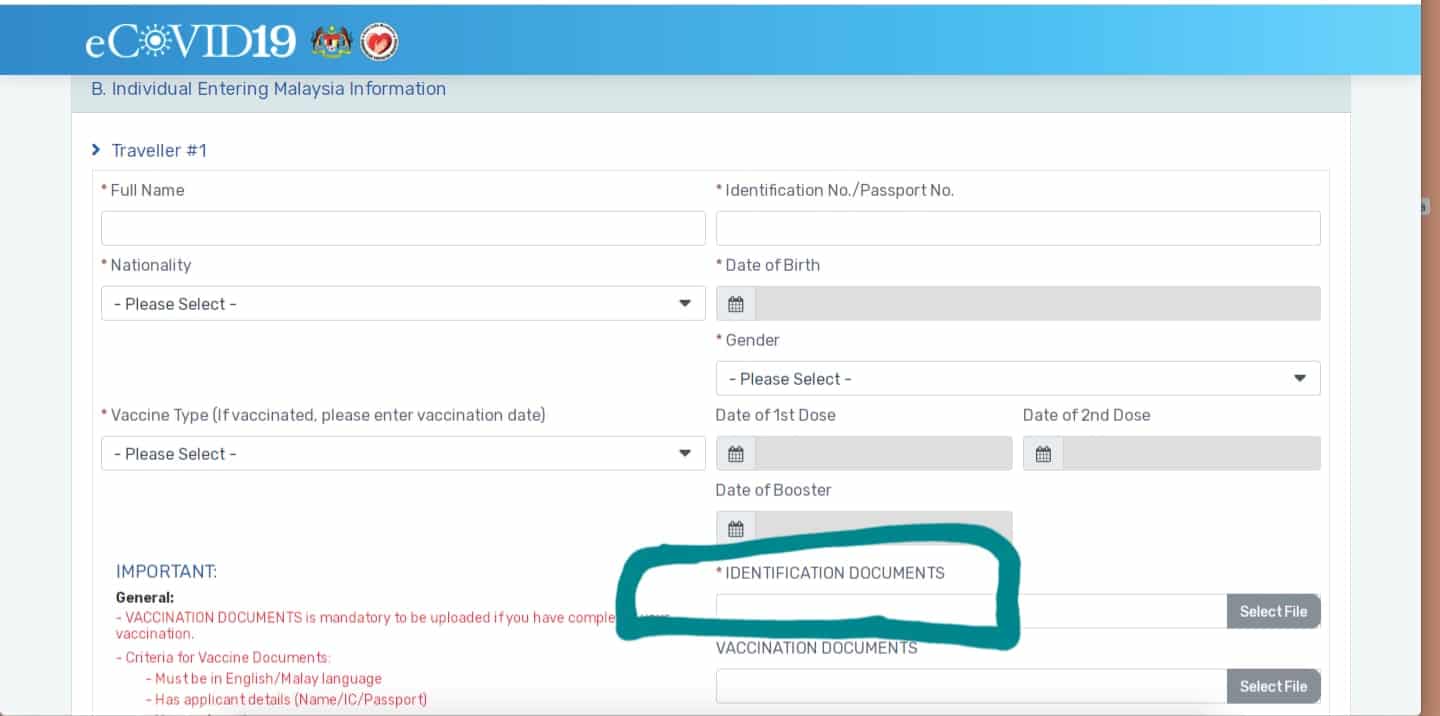Image resolution: width=1440 pixels, height=716 pixels.
Task: Focus the Identification No./Passport No. field
Action: pos(1018,228)
